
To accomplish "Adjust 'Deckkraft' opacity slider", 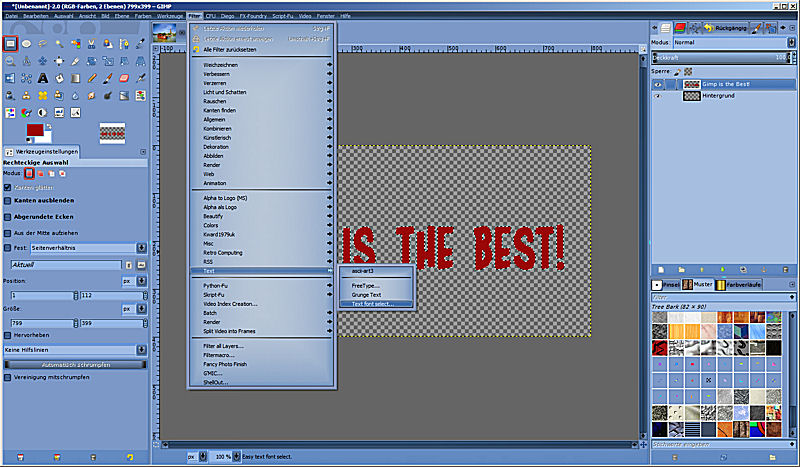I will [x=723, y=57].
